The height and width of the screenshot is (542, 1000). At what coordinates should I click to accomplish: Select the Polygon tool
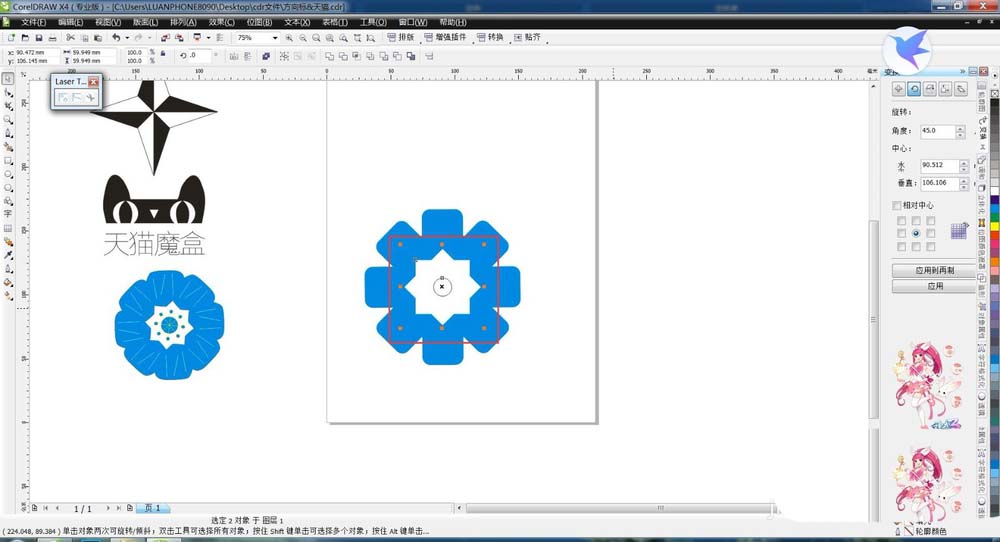pyautogui.click(x=8, y=187)
